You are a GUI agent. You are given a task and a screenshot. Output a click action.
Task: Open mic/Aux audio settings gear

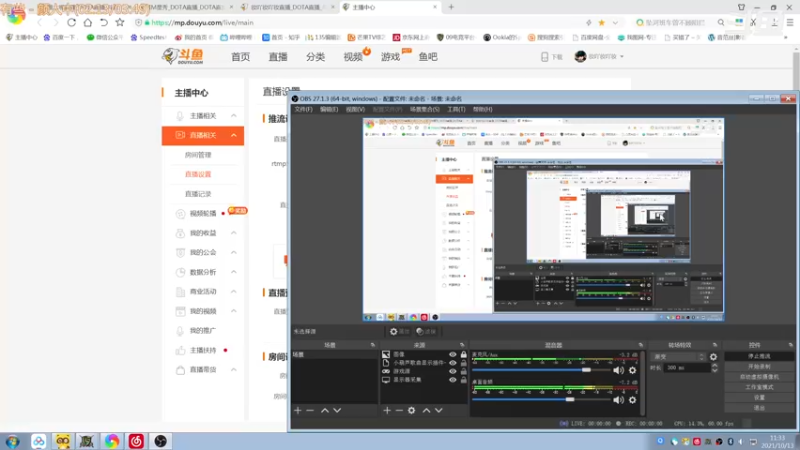[x=633, y=370]
